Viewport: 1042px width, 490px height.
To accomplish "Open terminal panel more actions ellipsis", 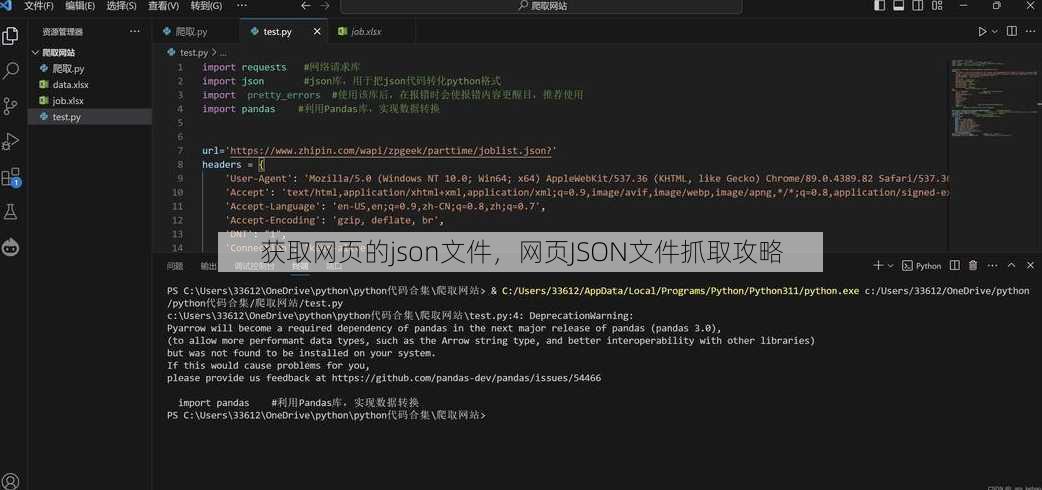I will [x=992, y=265].
